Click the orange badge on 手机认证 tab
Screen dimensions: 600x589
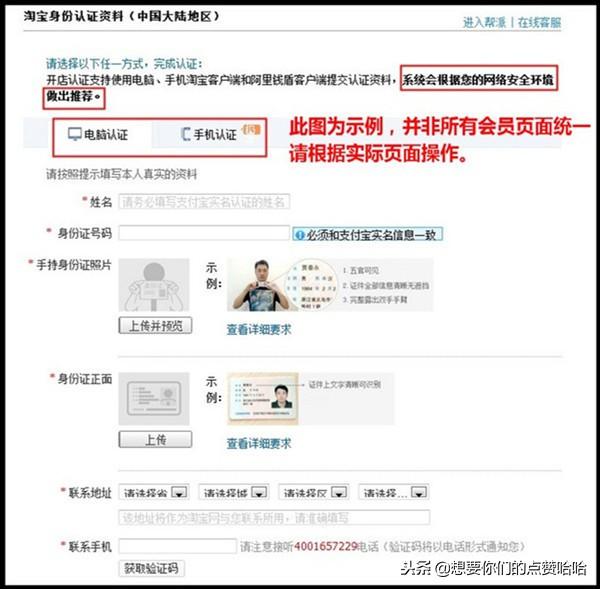point(251,129)
